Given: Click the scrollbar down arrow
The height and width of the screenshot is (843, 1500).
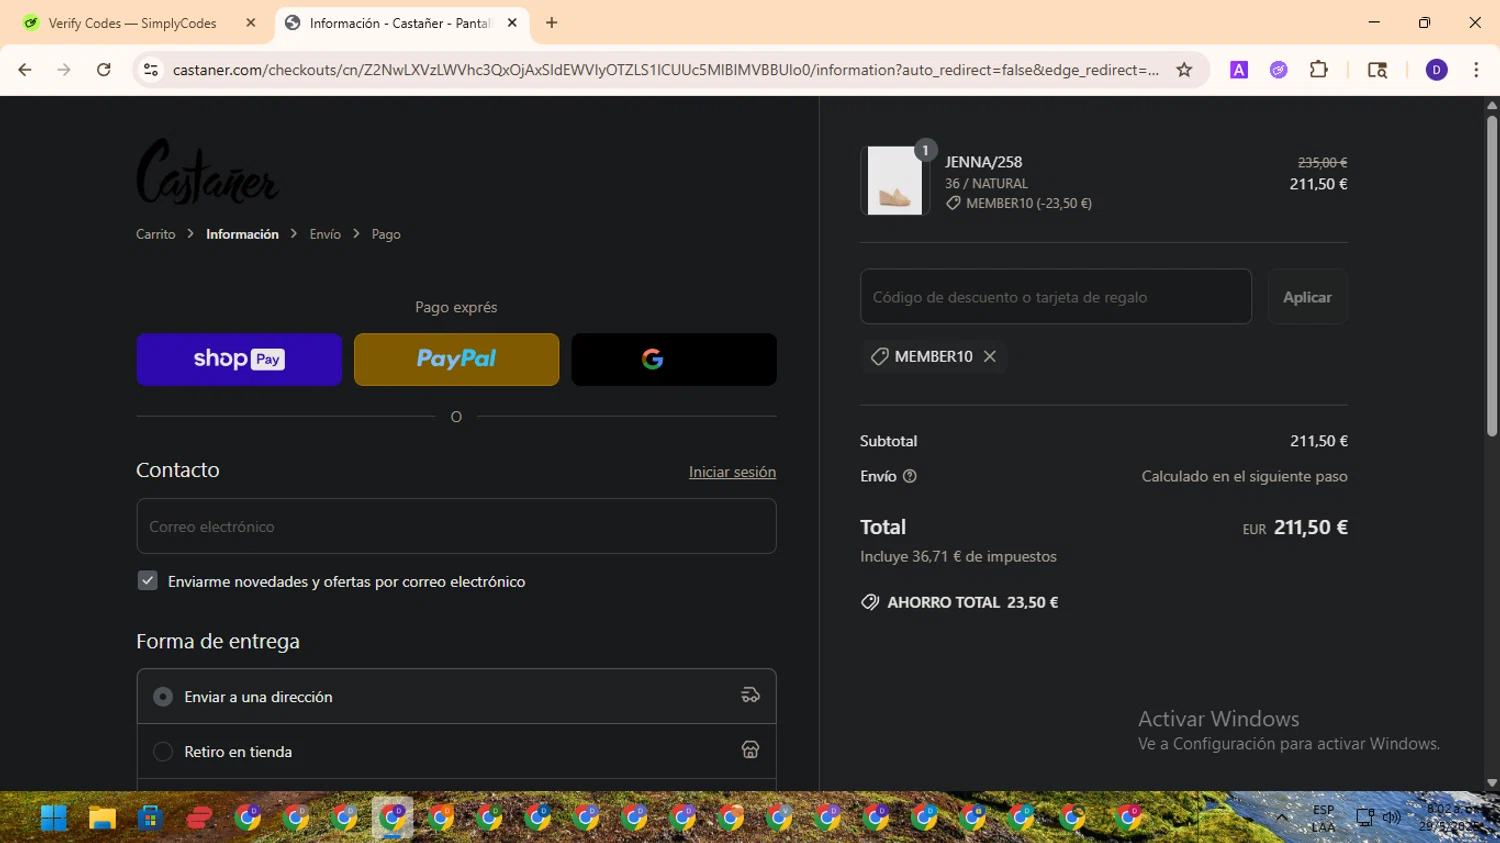Looking at the screenshot, I should [1492, 783].
